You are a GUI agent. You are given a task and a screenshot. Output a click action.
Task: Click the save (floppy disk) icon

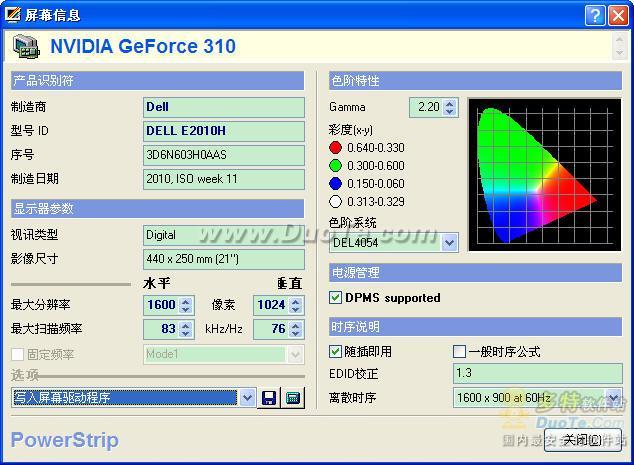pos(269,398)
